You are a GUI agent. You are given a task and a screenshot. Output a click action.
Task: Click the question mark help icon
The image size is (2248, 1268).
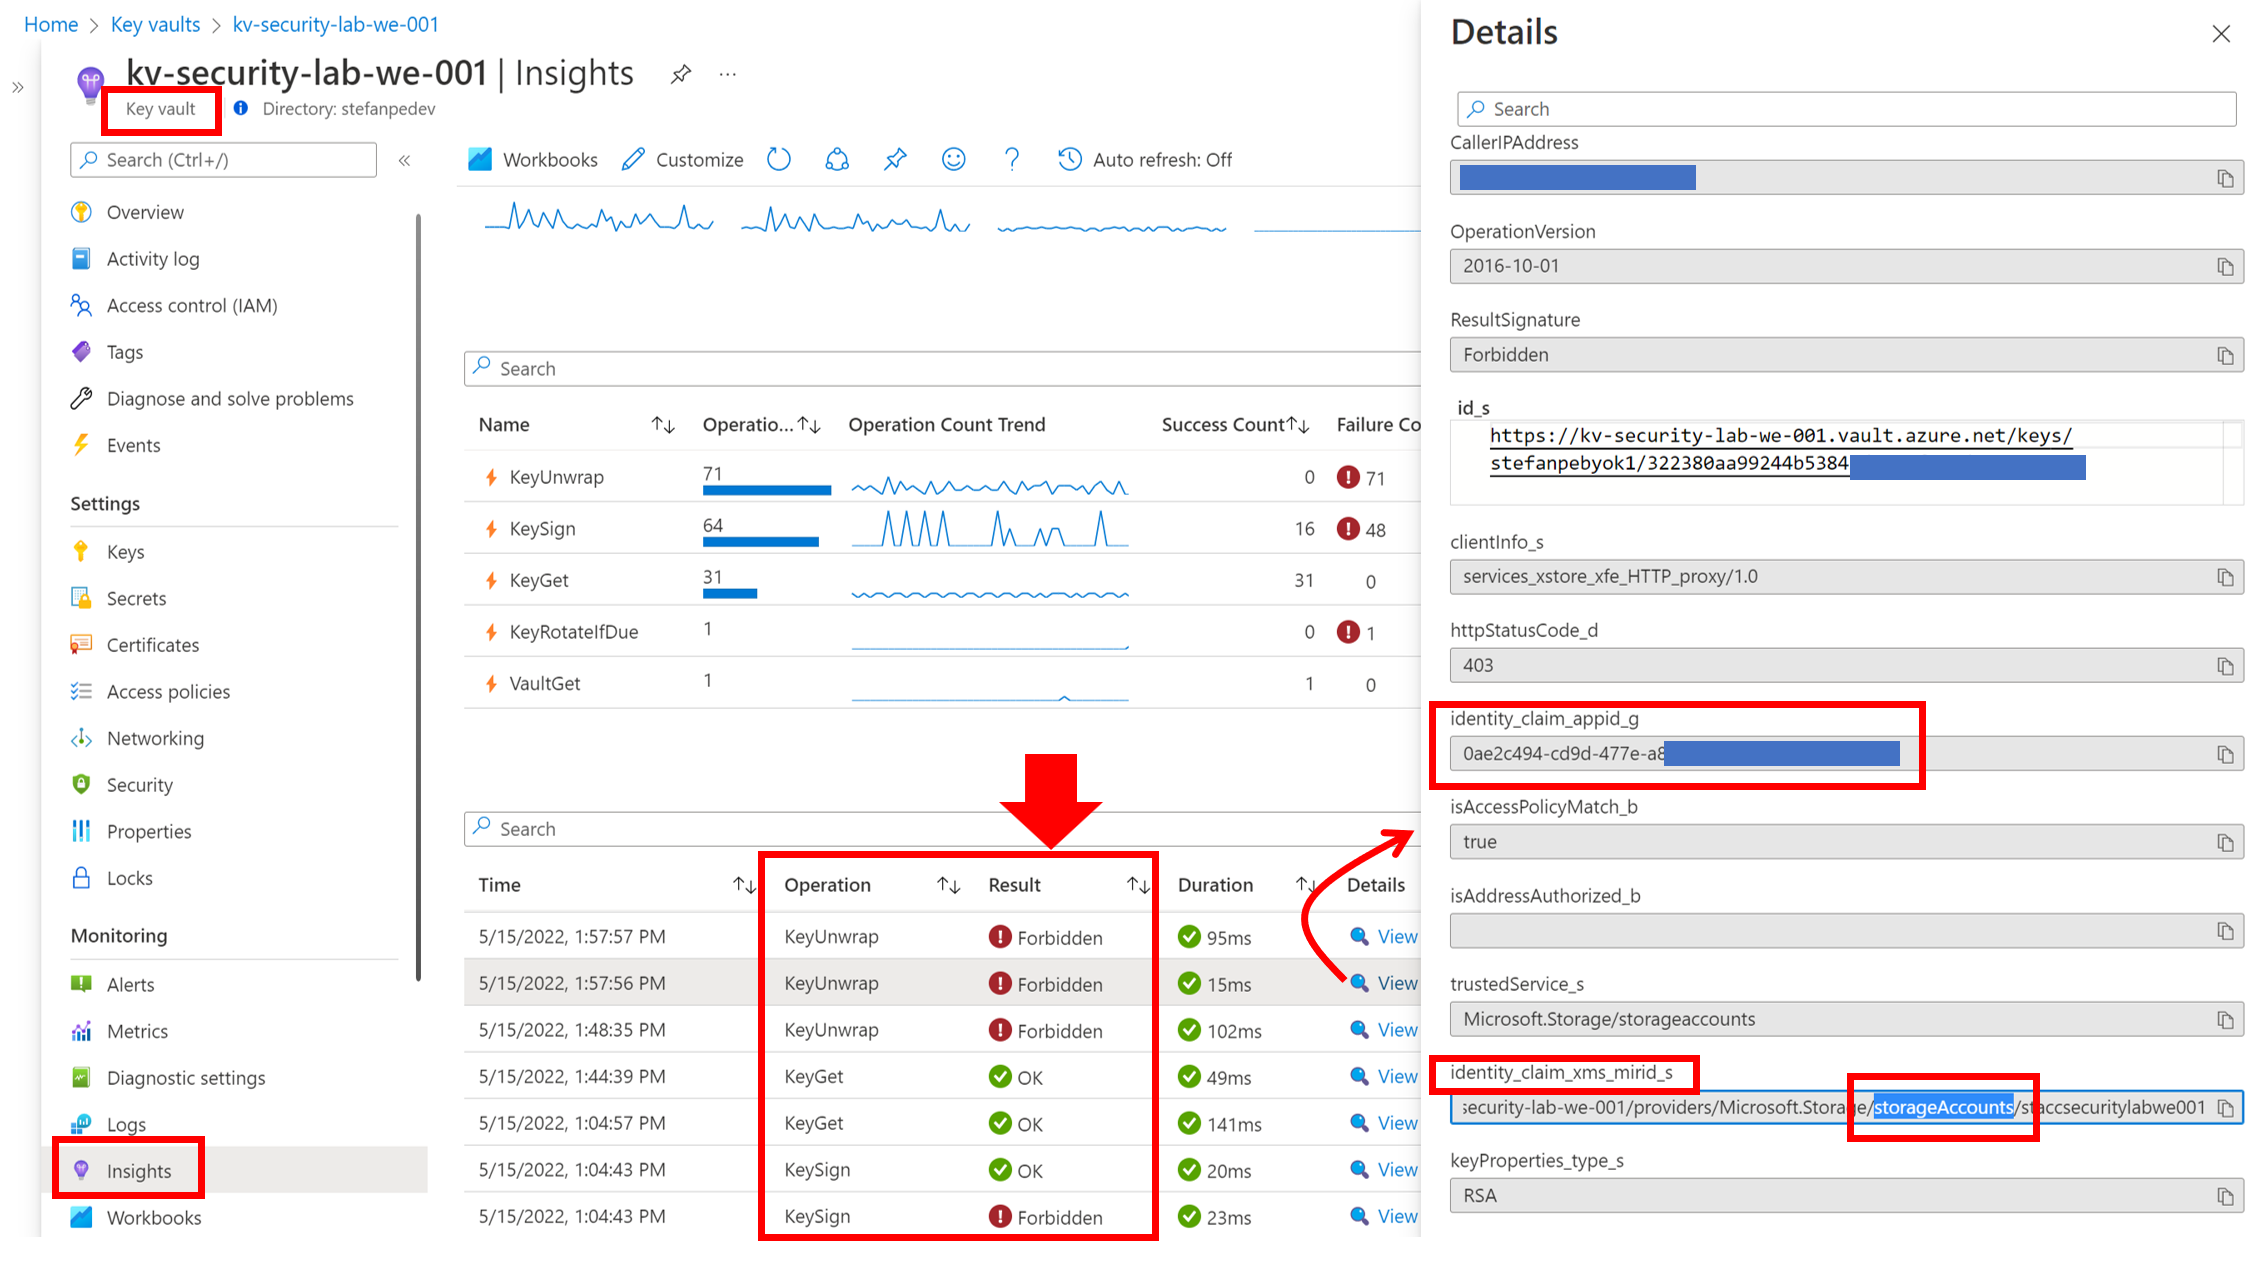(1011, 159)
